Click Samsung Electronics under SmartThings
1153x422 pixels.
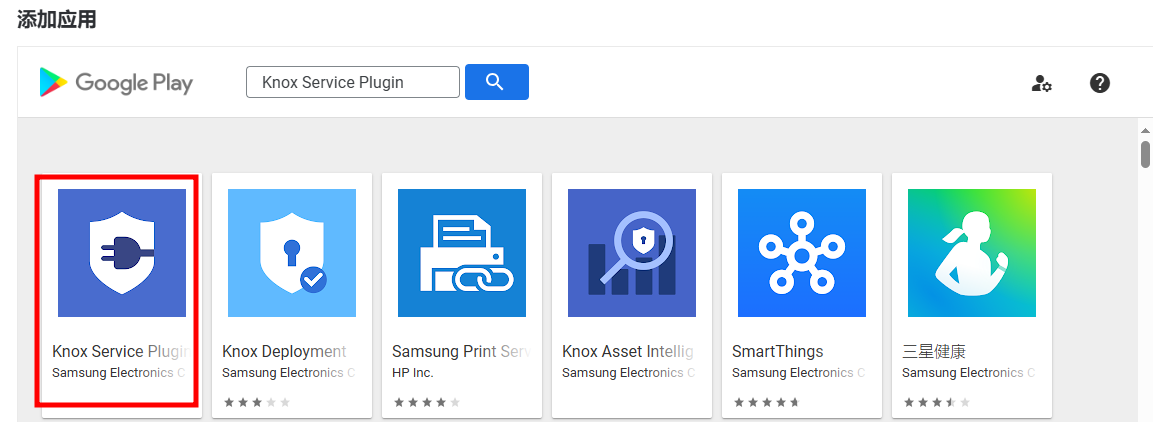click(x=799, y=373)
